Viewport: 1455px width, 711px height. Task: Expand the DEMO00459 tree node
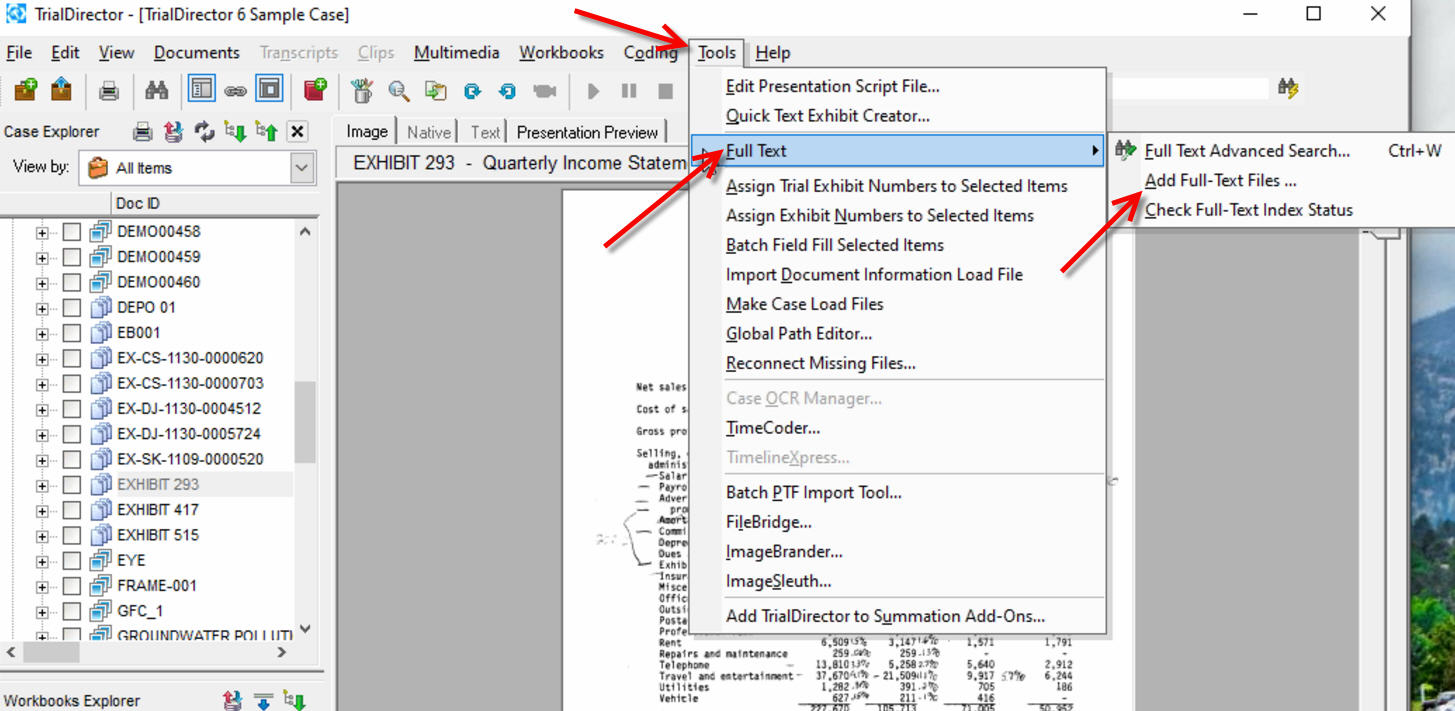(x=42, y=257)
